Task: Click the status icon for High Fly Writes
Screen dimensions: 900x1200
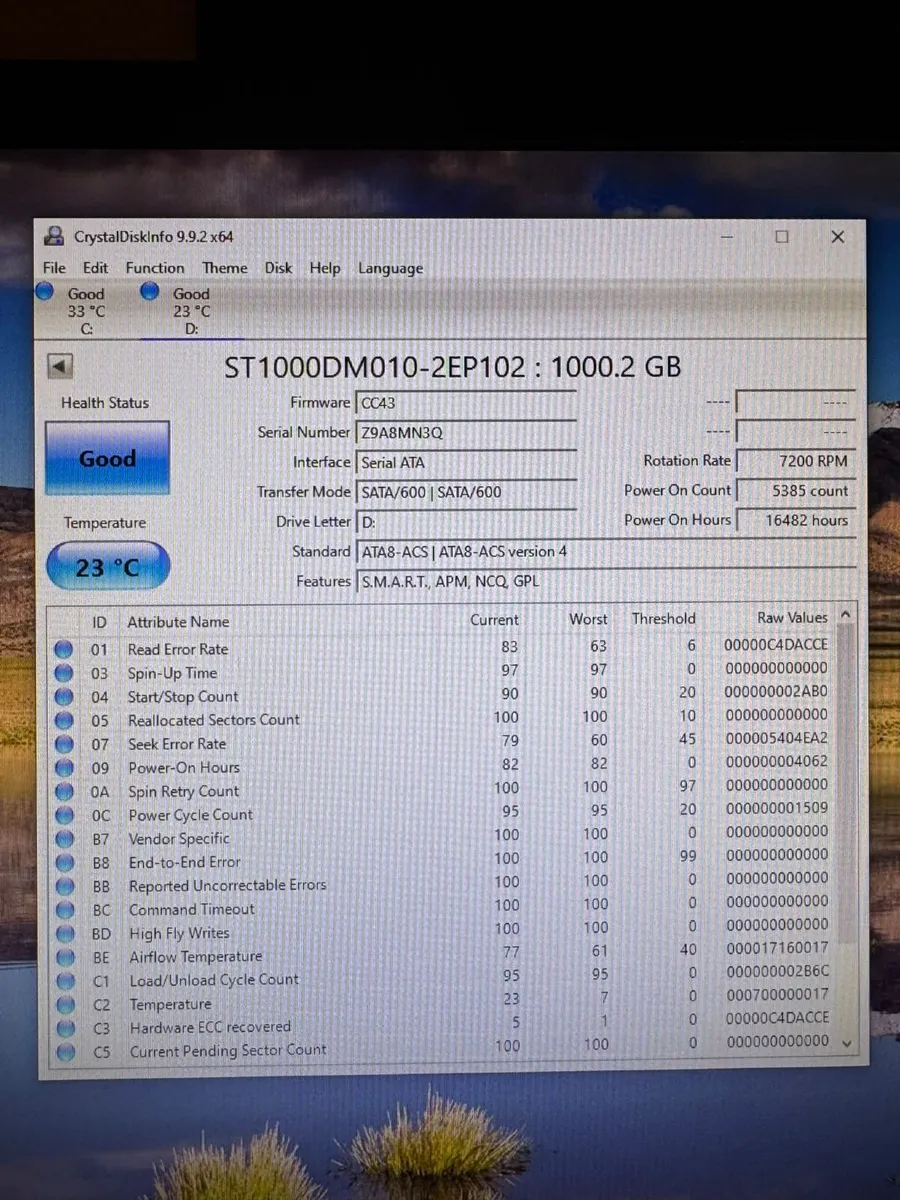Action: tap(64, 934)
